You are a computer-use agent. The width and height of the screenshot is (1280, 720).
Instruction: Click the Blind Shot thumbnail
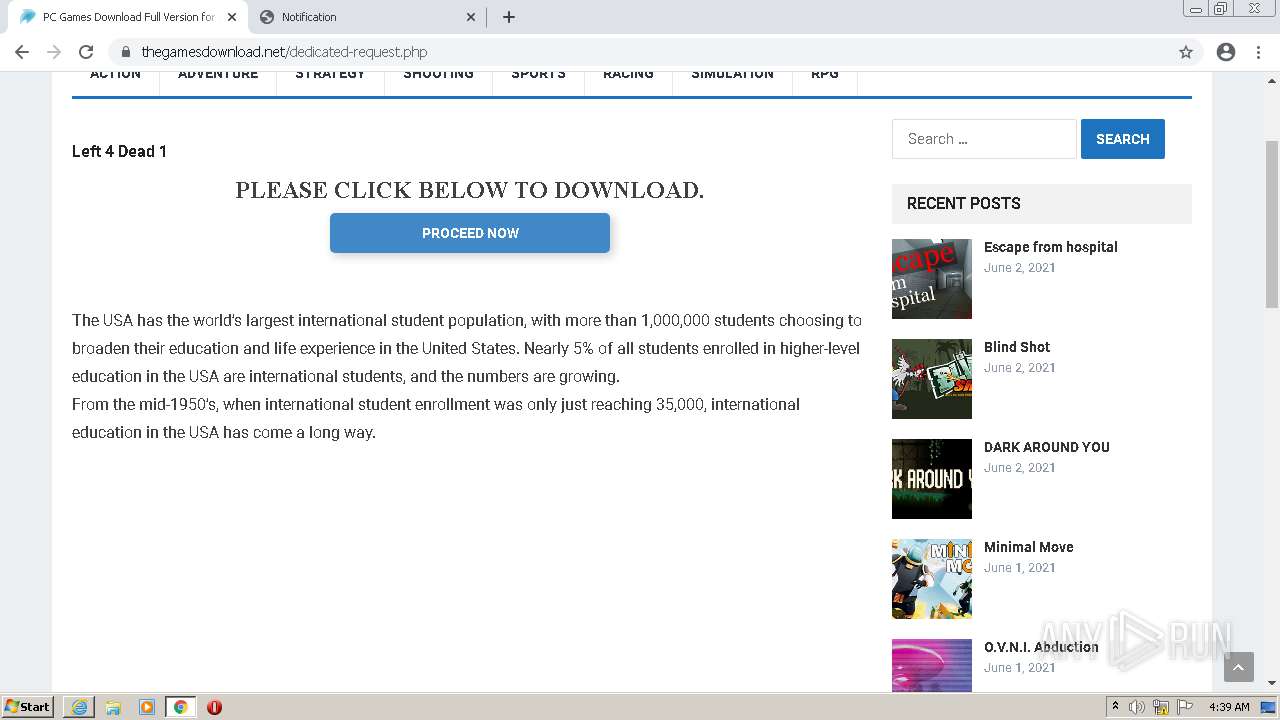pos(932,379)
